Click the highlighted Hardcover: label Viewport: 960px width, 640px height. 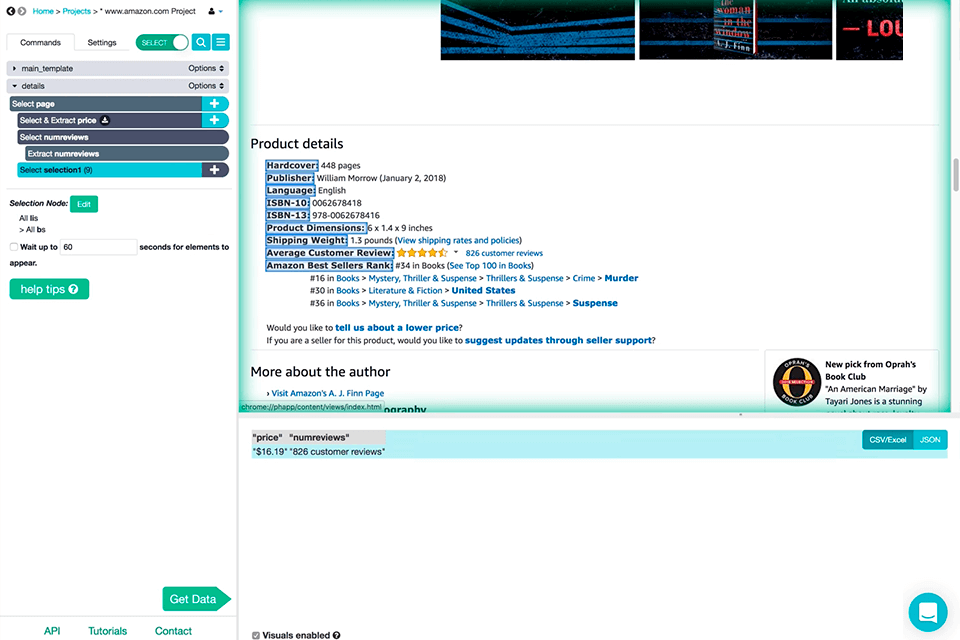tap(292, 165)
